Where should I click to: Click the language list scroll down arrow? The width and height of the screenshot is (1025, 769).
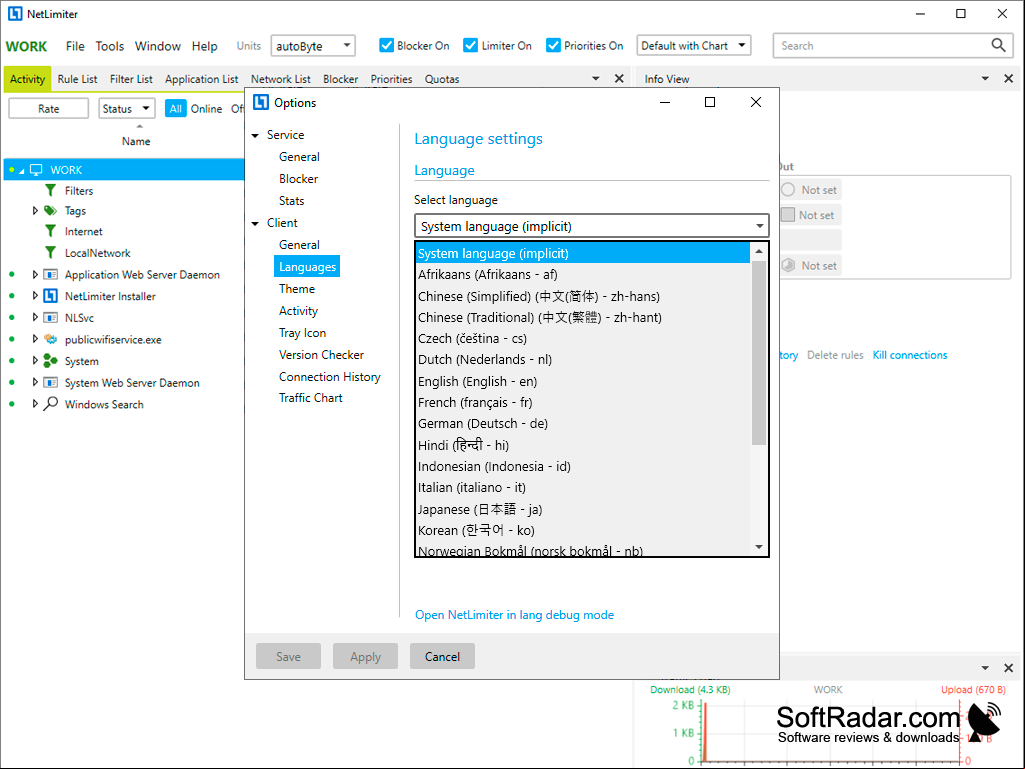758,547
